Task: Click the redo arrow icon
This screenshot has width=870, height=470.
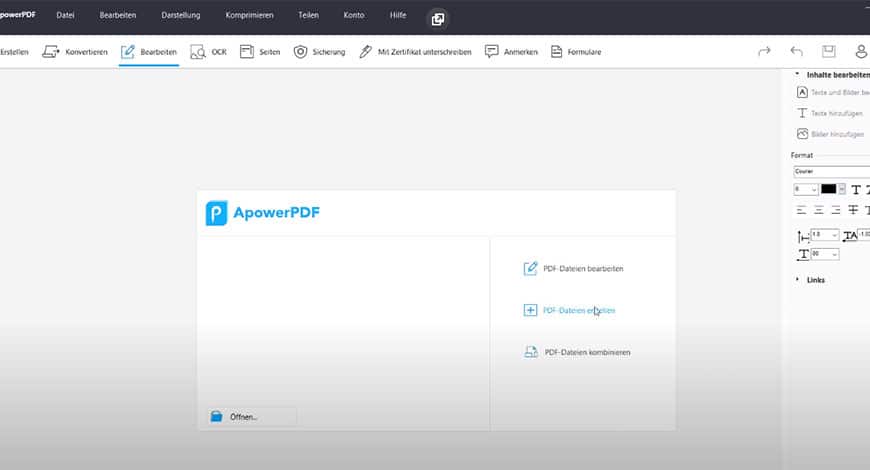Action: (x=764, y=52)
